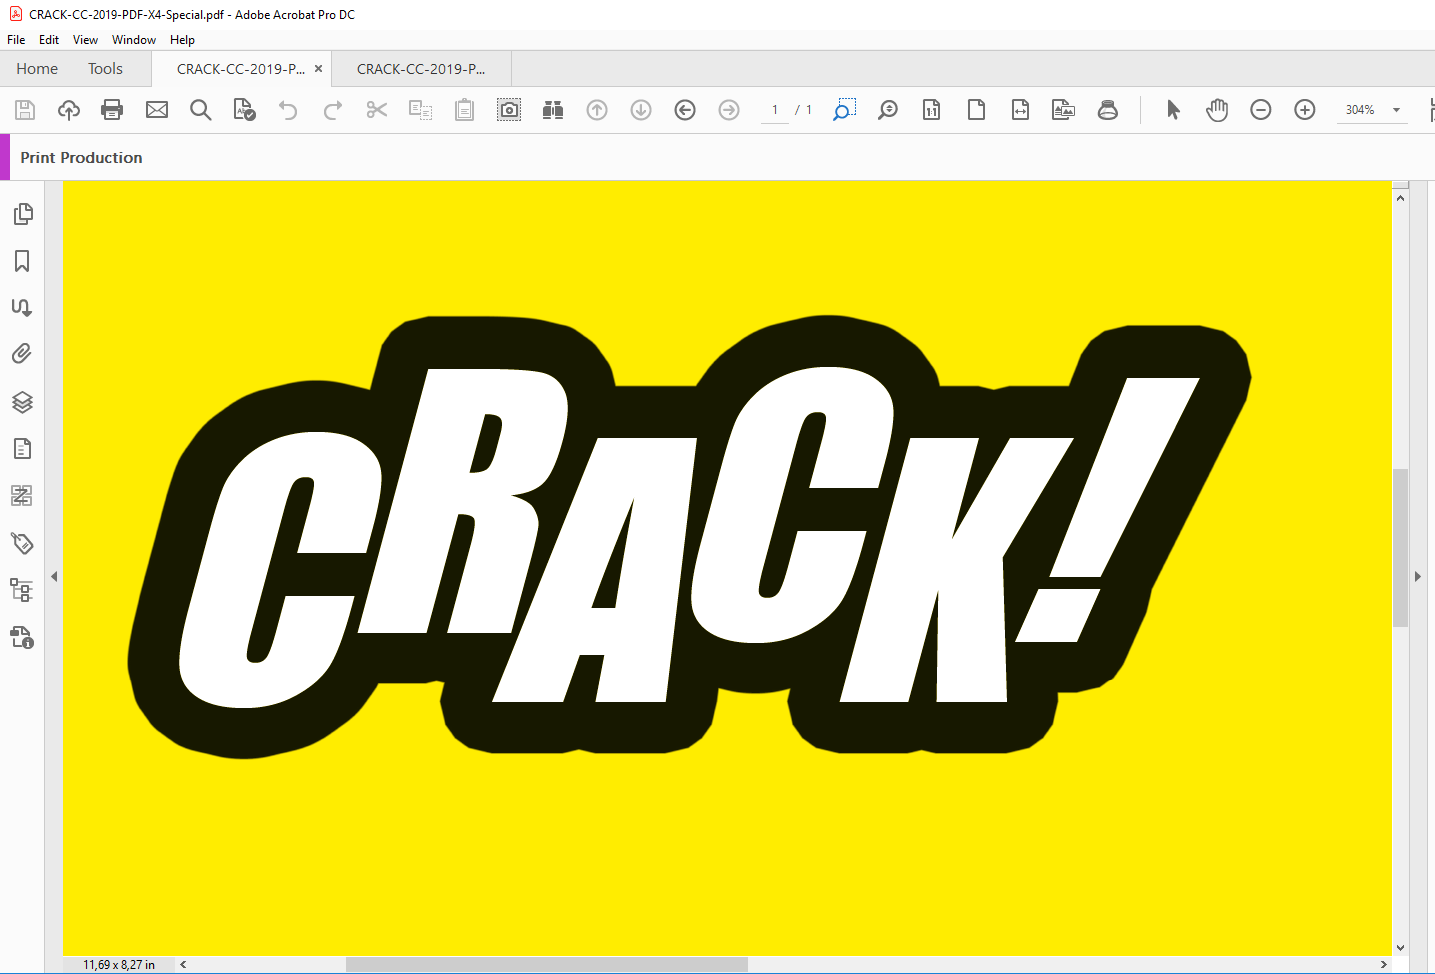
Task: Click the Edit Object image icon
Action: coord(1064,110)
